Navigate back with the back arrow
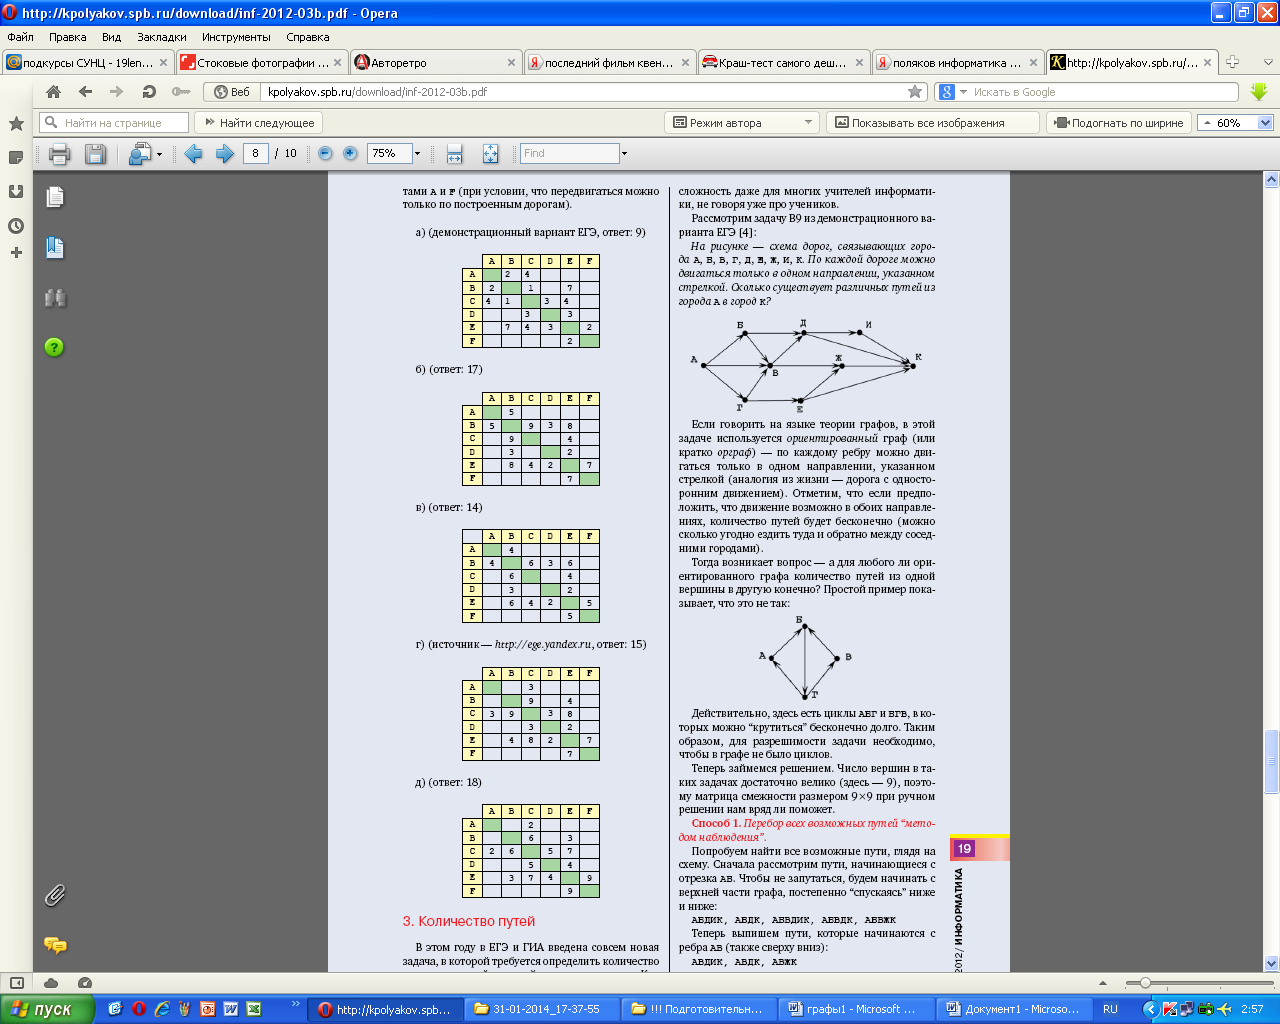This screenshot has height=1024, width=1280. click(86, 92)
